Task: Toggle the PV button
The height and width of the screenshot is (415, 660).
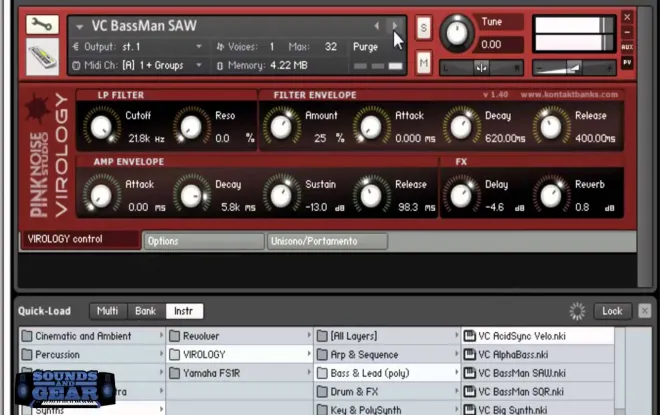Action: (x=627, y=63)
